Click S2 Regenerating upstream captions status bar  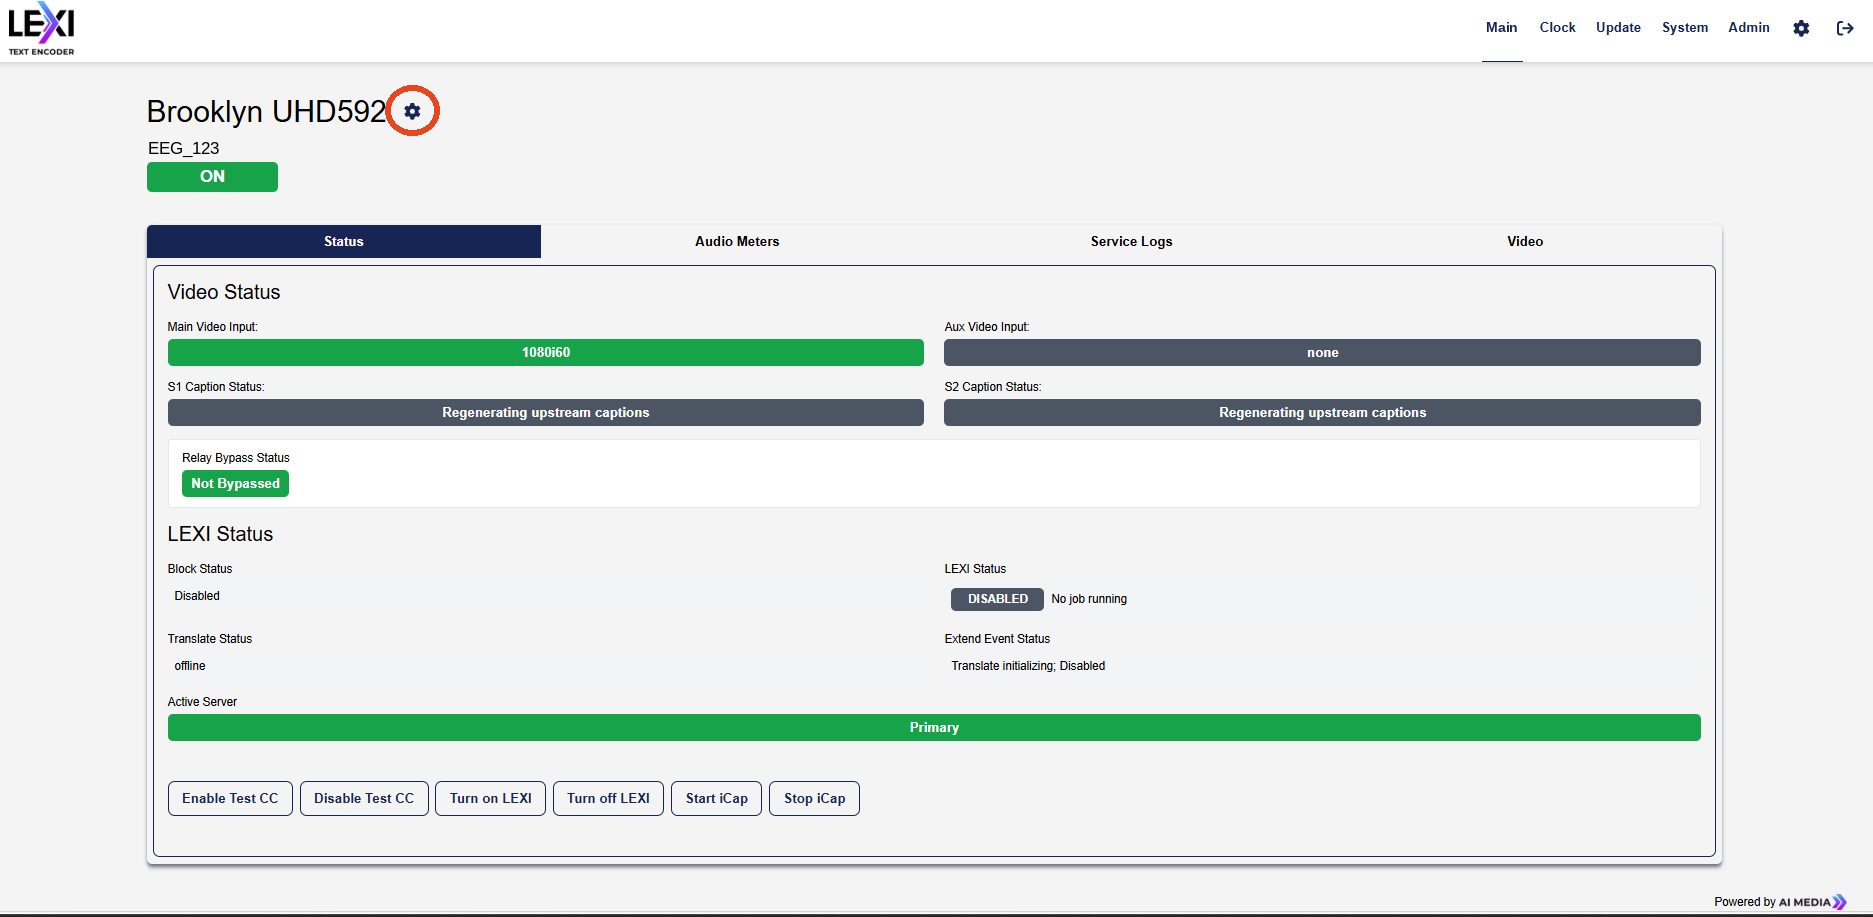(x=1322, y=412)
